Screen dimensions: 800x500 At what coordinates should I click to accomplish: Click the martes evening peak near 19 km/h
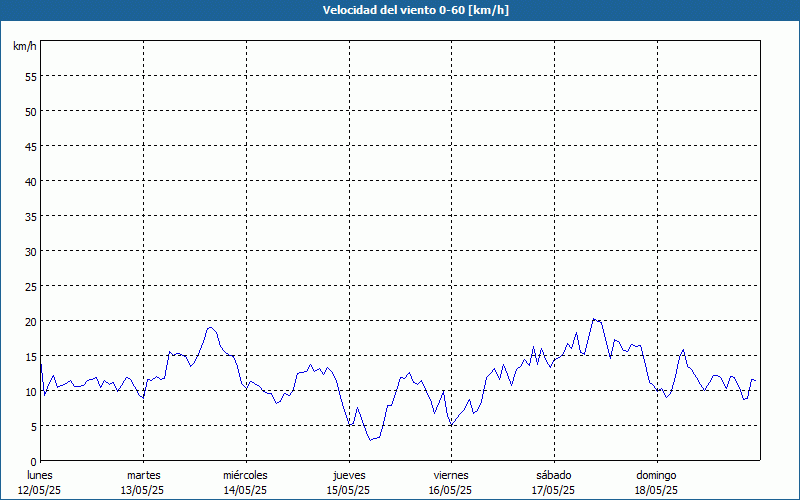click(210, 327)
